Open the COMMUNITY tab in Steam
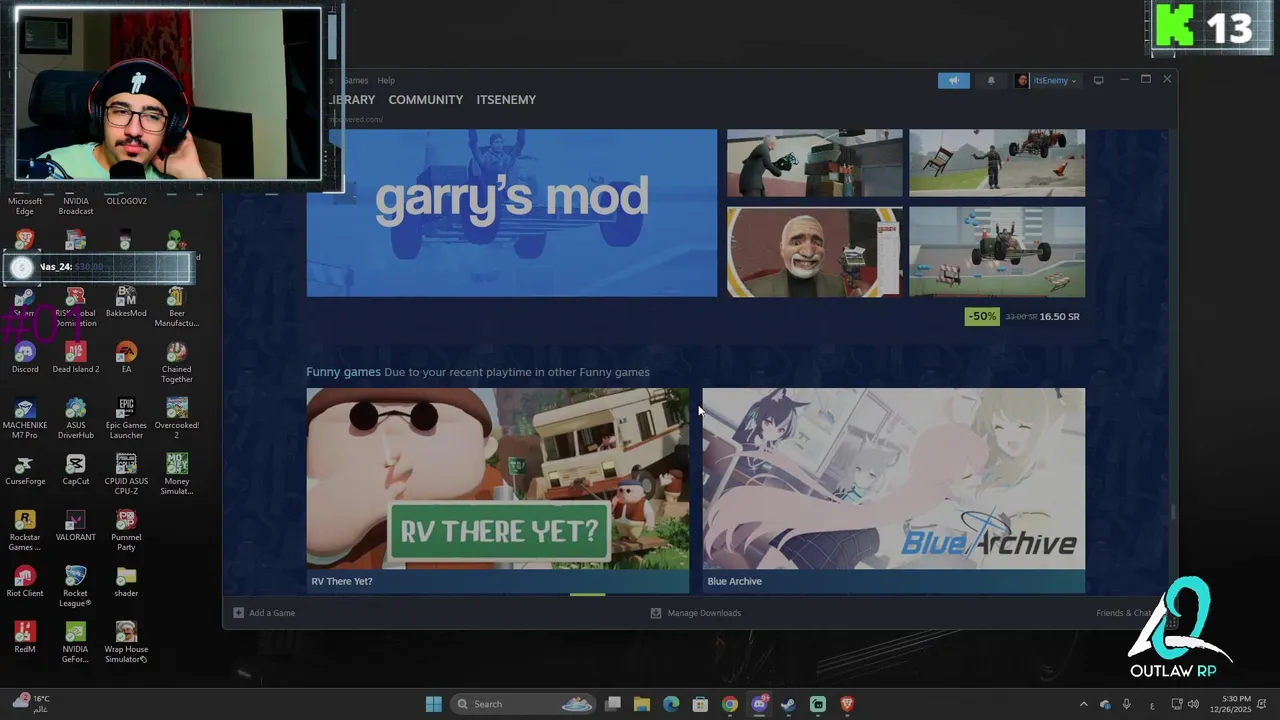 click(x=425, y=100)
